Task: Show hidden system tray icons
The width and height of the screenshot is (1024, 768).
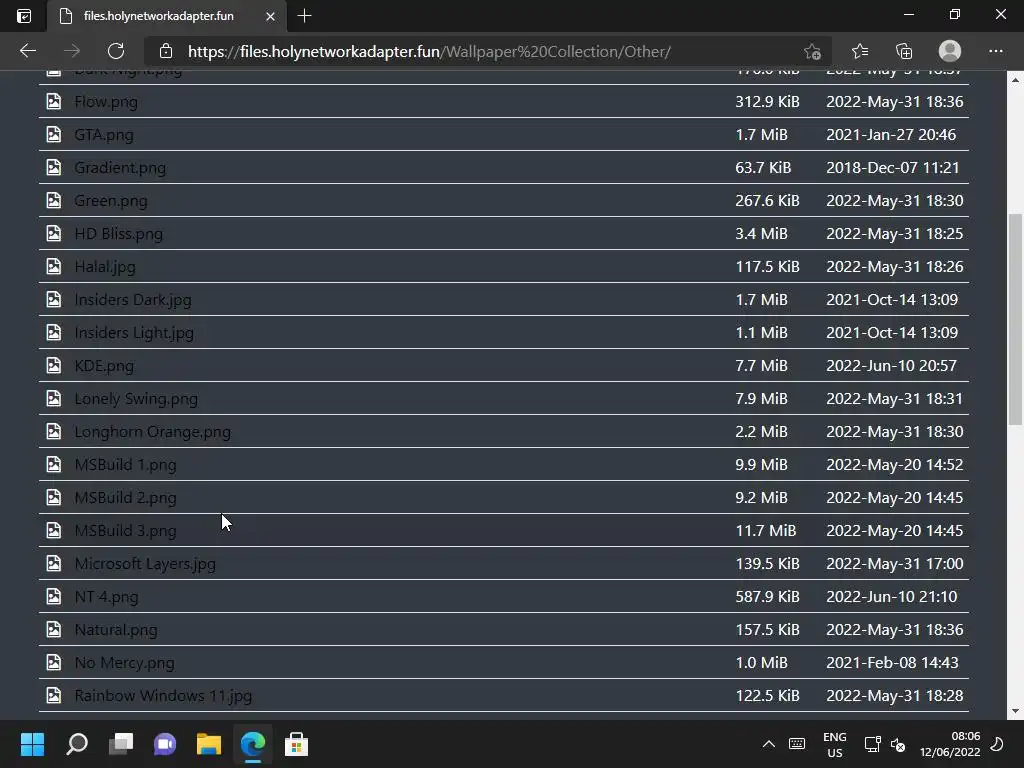Action: (769, 744)
